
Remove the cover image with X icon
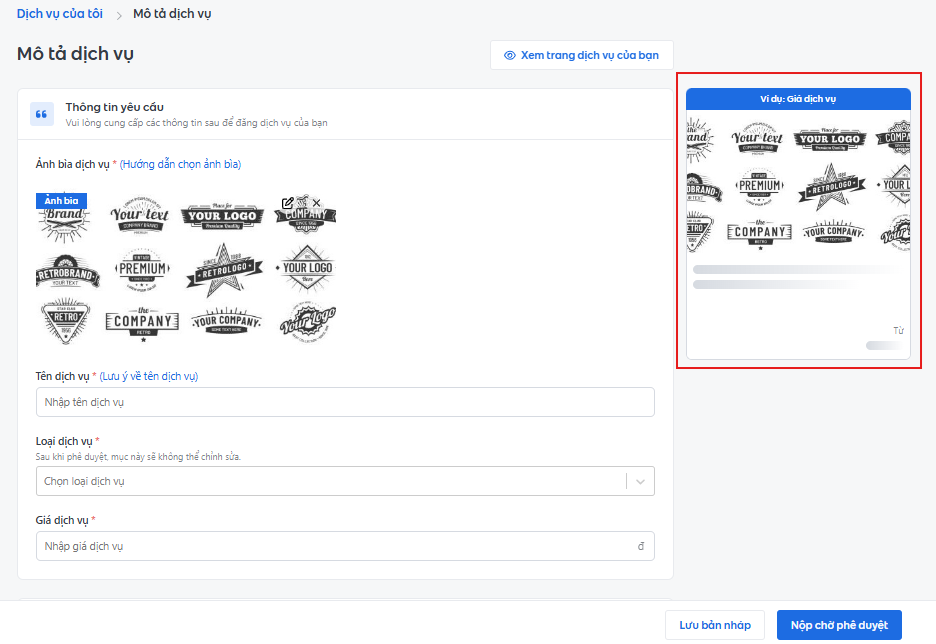coord(317,203)
